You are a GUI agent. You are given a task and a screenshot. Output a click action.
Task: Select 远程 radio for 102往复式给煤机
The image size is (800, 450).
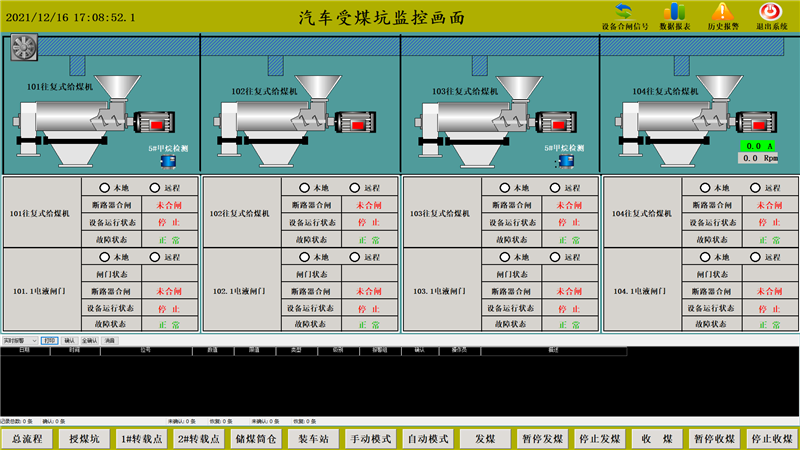click(x=355, y=187)
